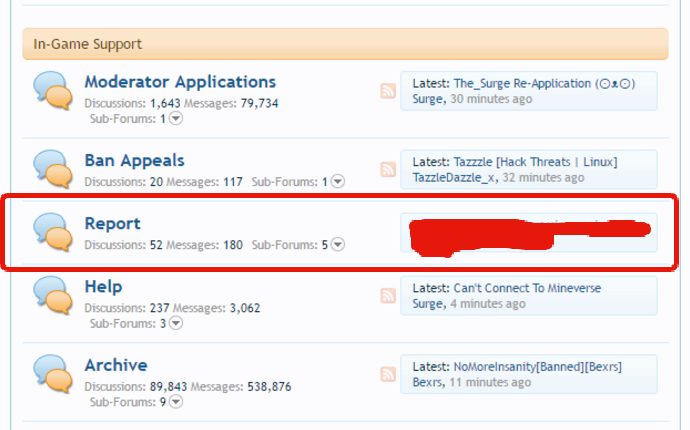Expand Help sub-forums dropdown

[176, 323]
